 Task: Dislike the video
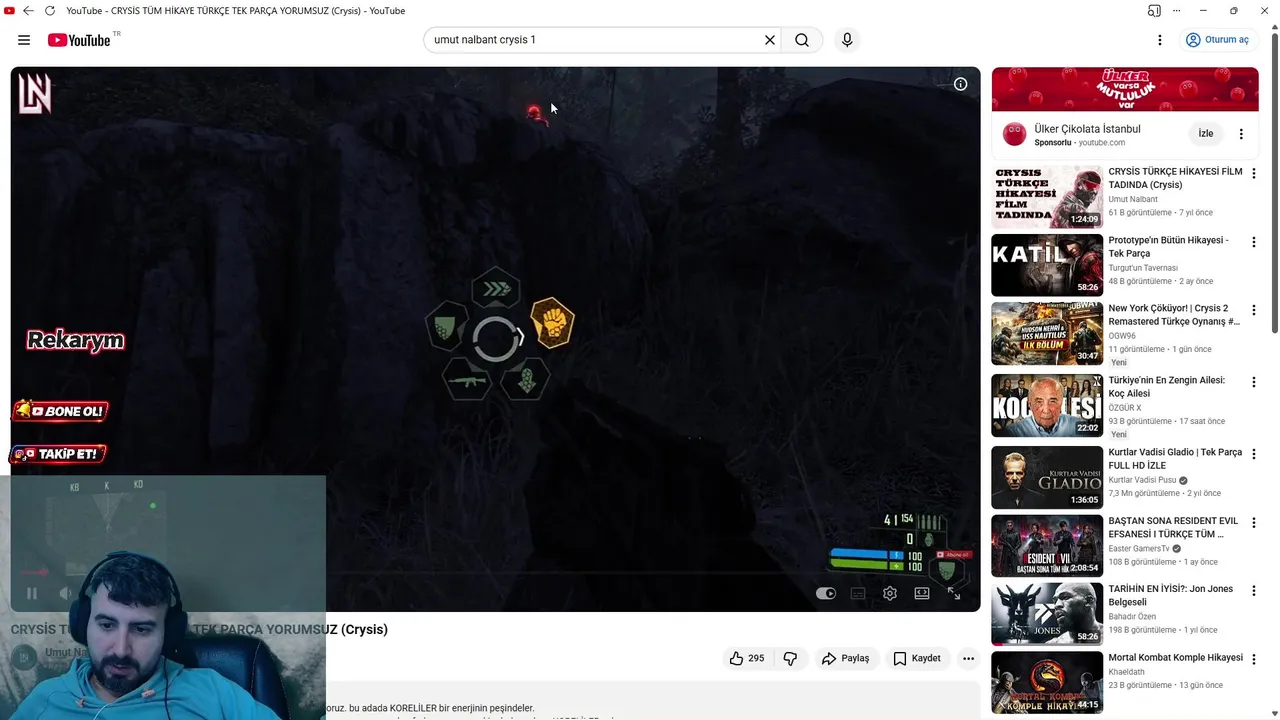pyautogui.click(x=790, y=658)
